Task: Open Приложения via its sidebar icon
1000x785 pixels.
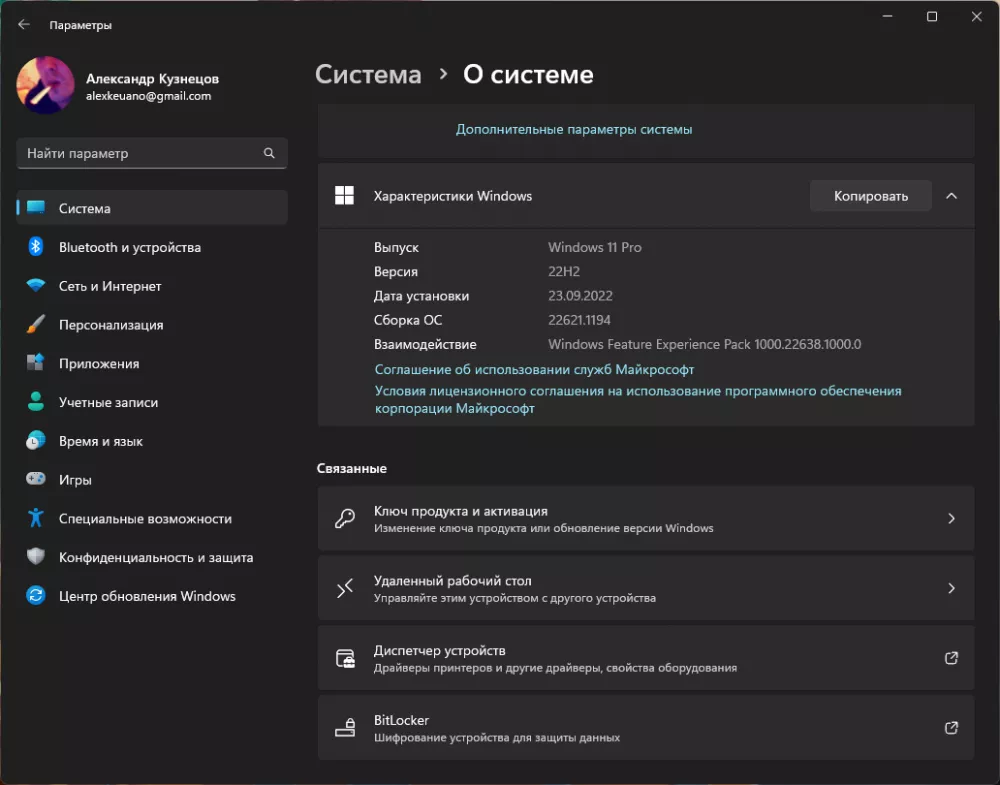Action: click(x=36, y=363)
